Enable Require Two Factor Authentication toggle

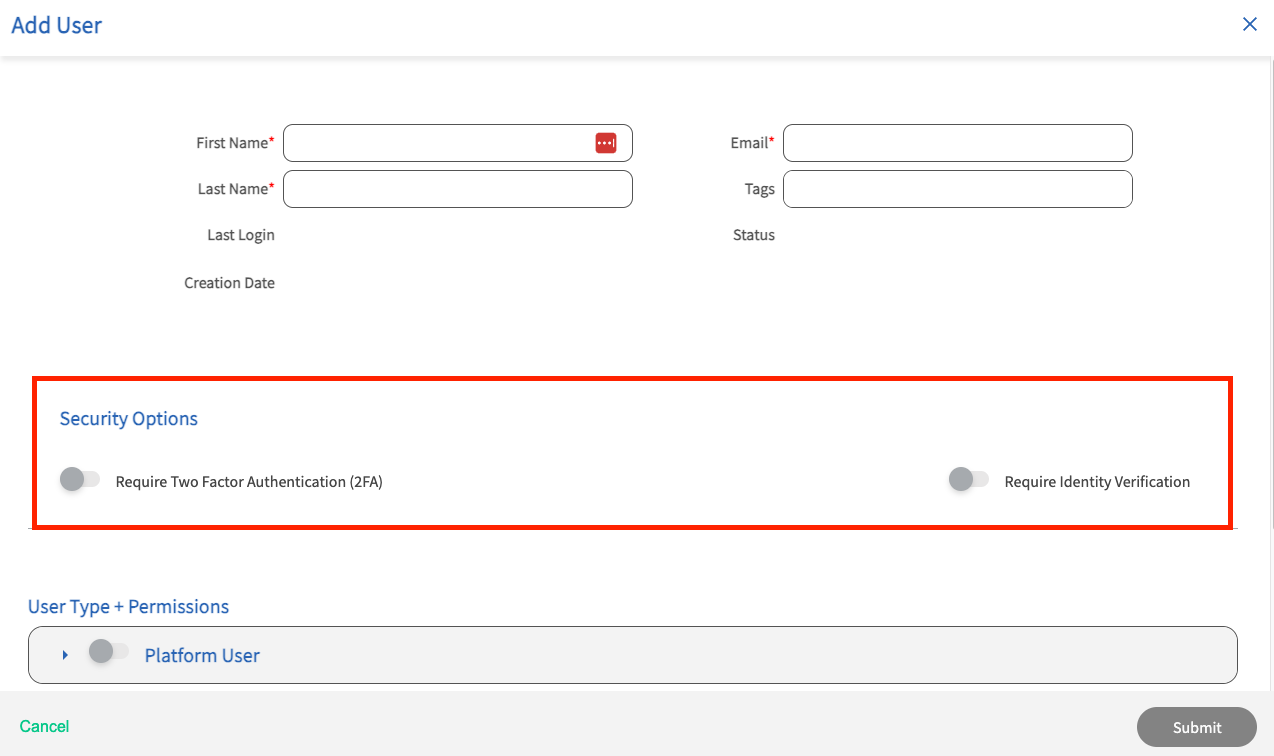coord(80,480)
